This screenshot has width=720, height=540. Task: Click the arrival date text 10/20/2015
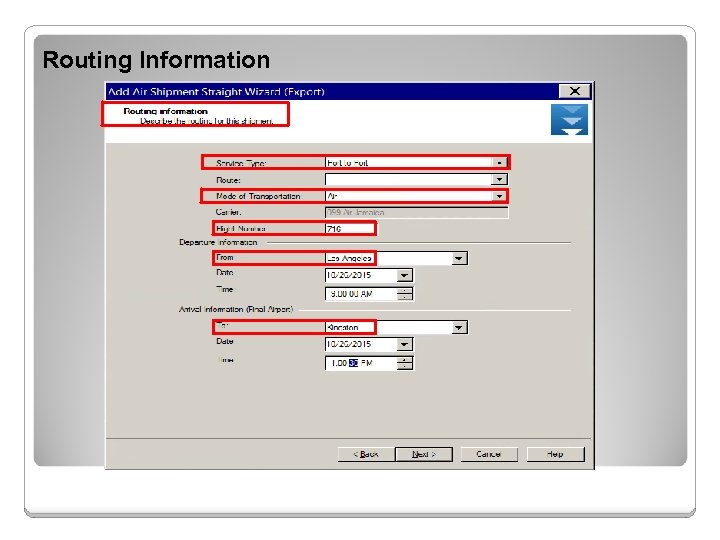tap(349, 344)
